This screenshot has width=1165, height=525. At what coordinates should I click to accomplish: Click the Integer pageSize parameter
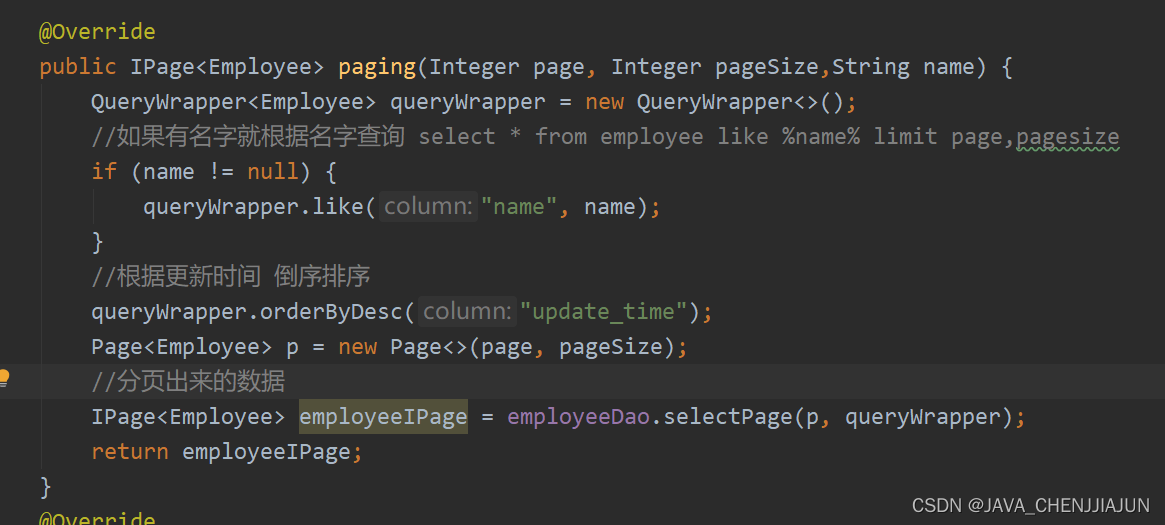[715, 68]
